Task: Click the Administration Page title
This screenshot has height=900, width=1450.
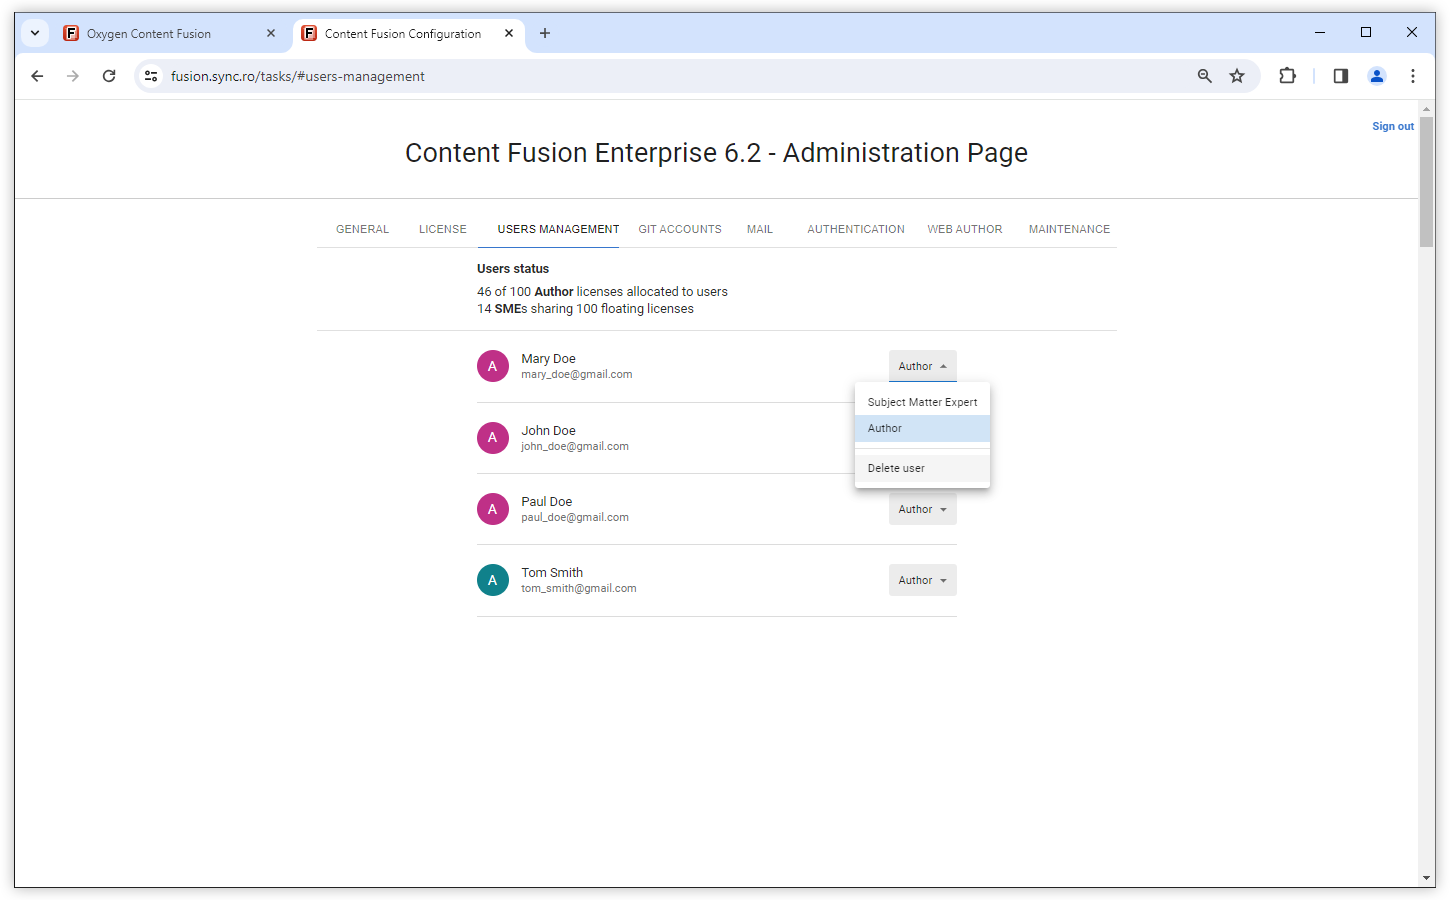Action: point(716,153)
